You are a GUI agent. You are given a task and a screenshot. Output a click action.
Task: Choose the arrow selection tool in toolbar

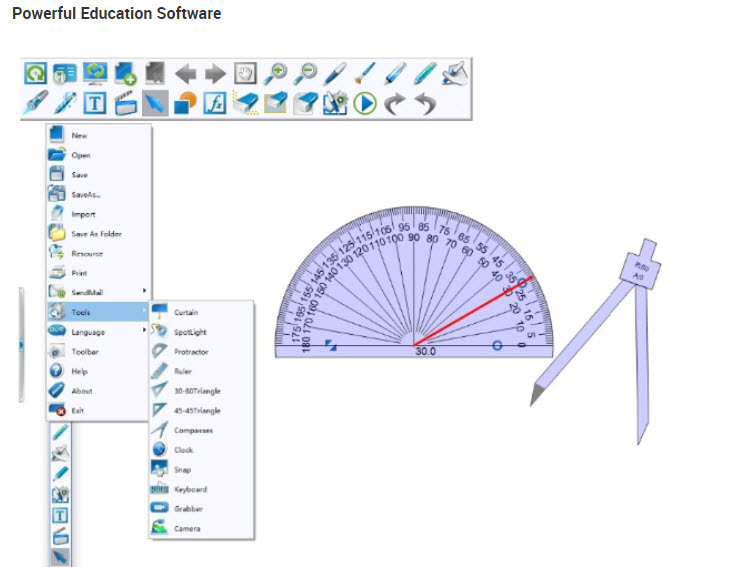pyautogui.click(x=155, y=103)
